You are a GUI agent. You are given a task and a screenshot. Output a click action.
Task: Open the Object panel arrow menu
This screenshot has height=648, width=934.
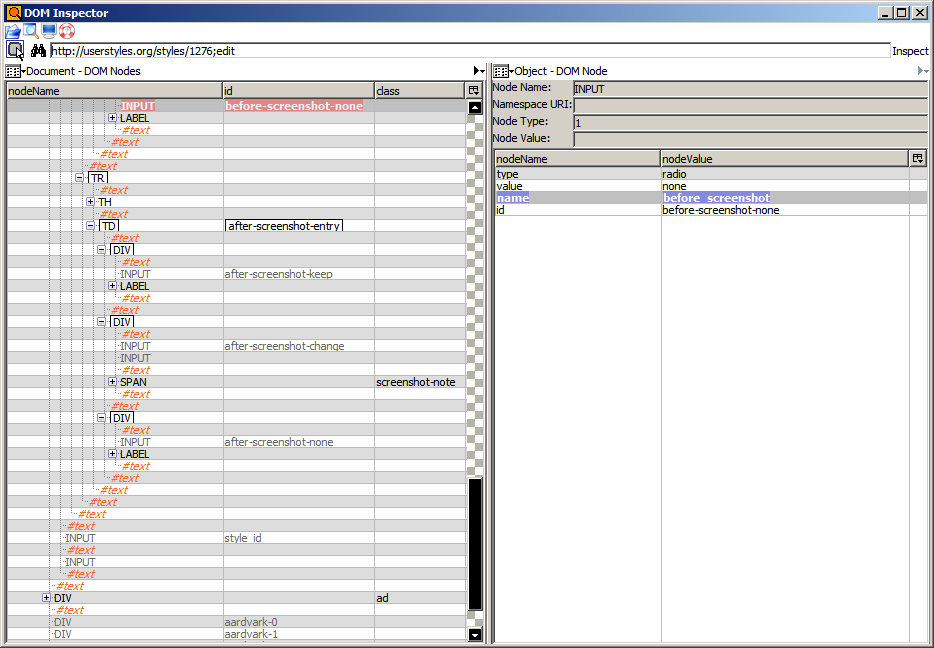tap(923, 71)
